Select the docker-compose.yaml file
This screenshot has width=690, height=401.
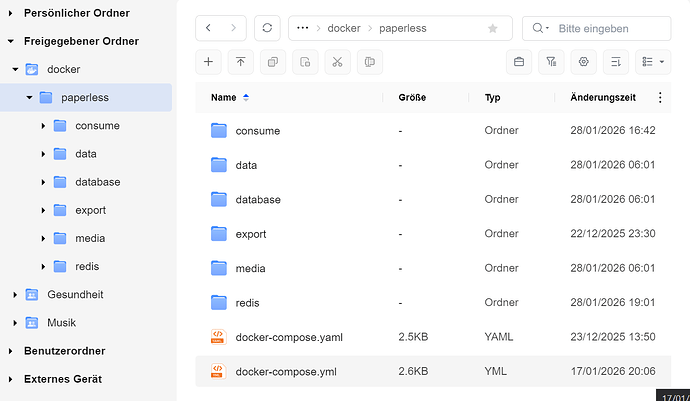coord(289,337)
